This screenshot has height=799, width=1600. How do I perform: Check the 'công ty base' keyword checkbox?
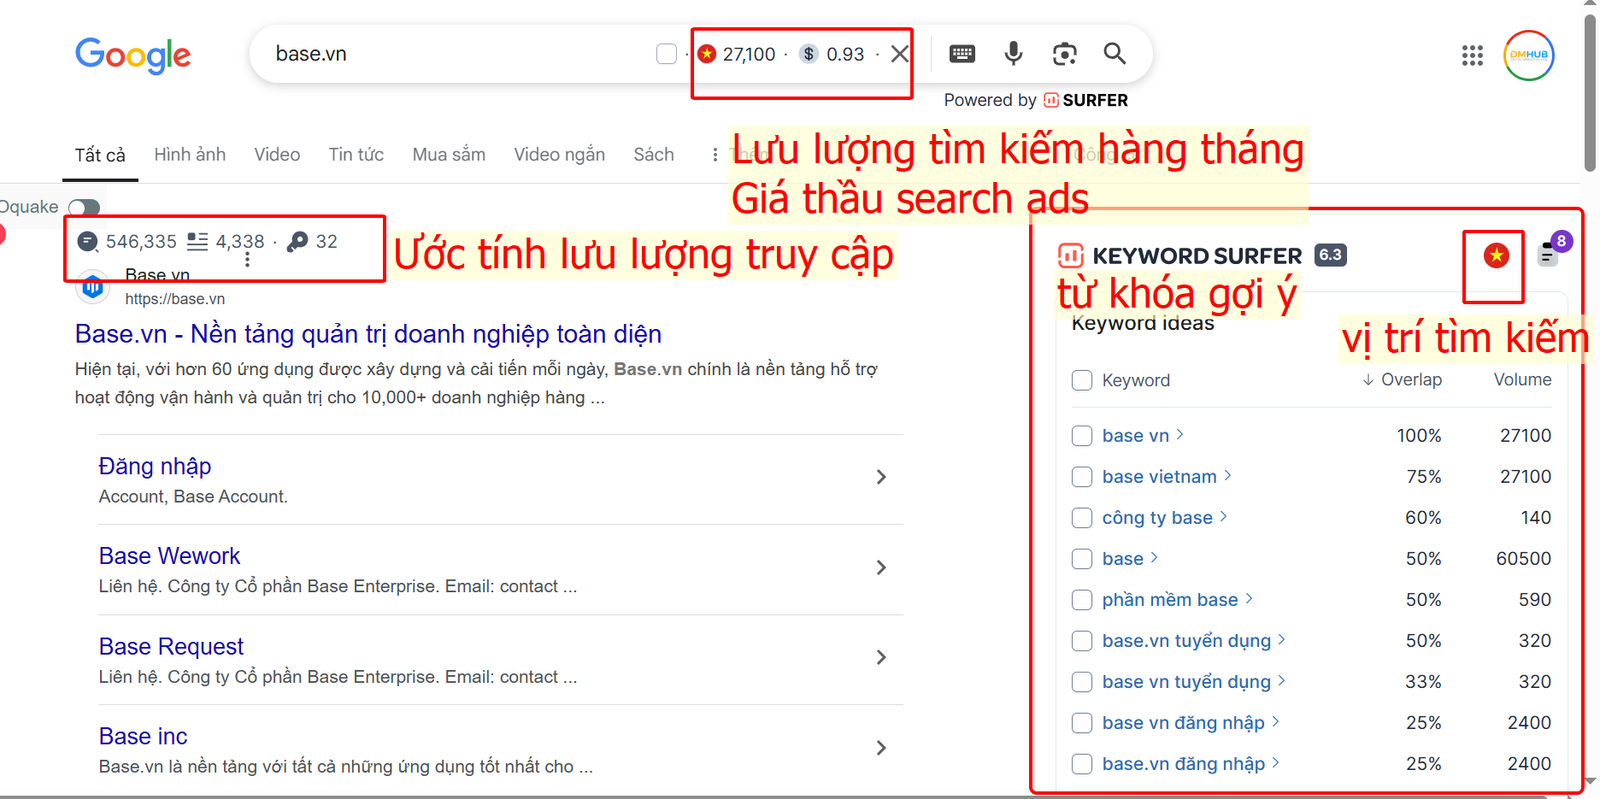pos(1082,518)
